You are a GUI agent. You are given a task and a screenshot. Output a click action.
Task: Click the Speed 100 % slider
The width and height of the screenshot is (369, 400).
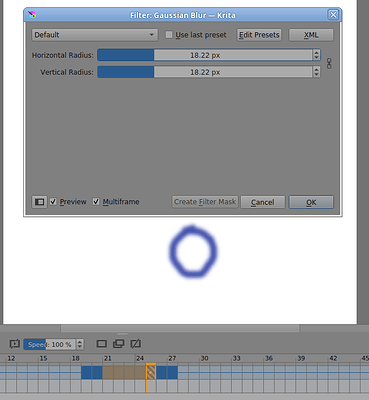[x=50, y=344]
